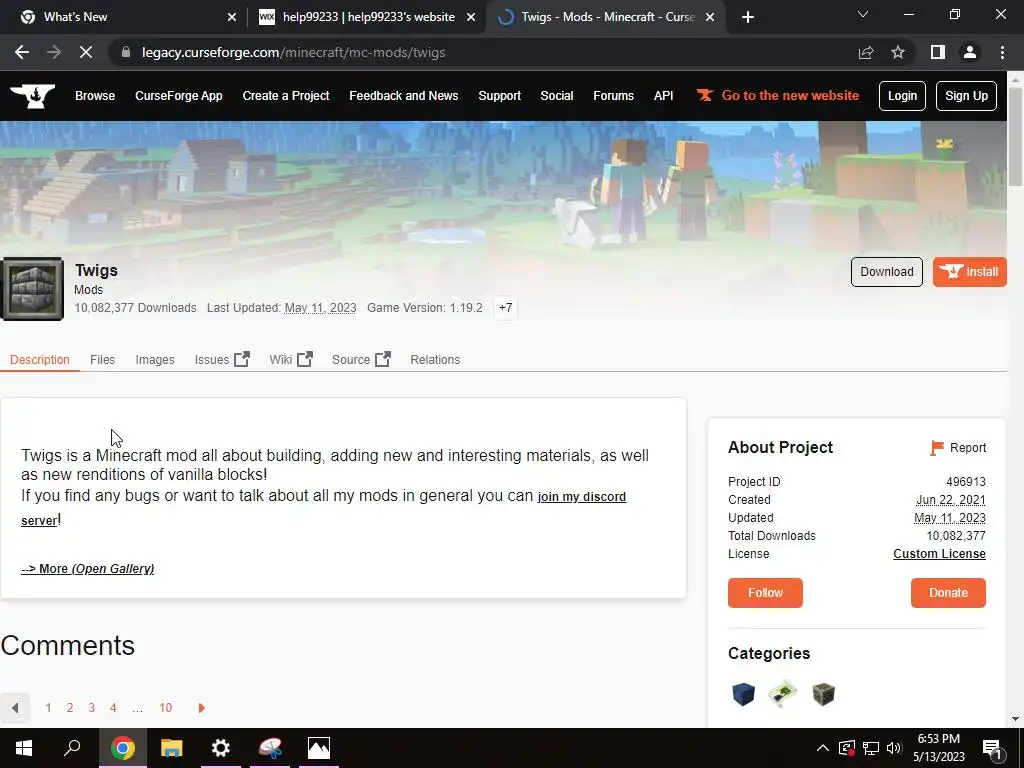Open Windows Start menu
The height and width of the screenshot is (768, 1024).
24,747
